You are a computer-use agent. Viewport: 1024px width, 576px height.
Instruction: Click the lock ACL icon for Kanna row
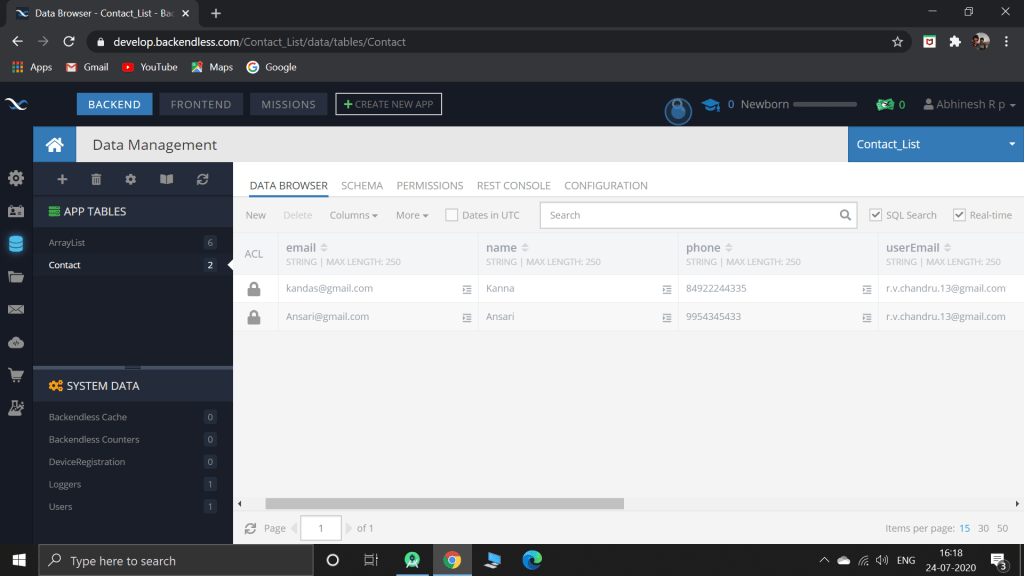(x=254, y=289)
